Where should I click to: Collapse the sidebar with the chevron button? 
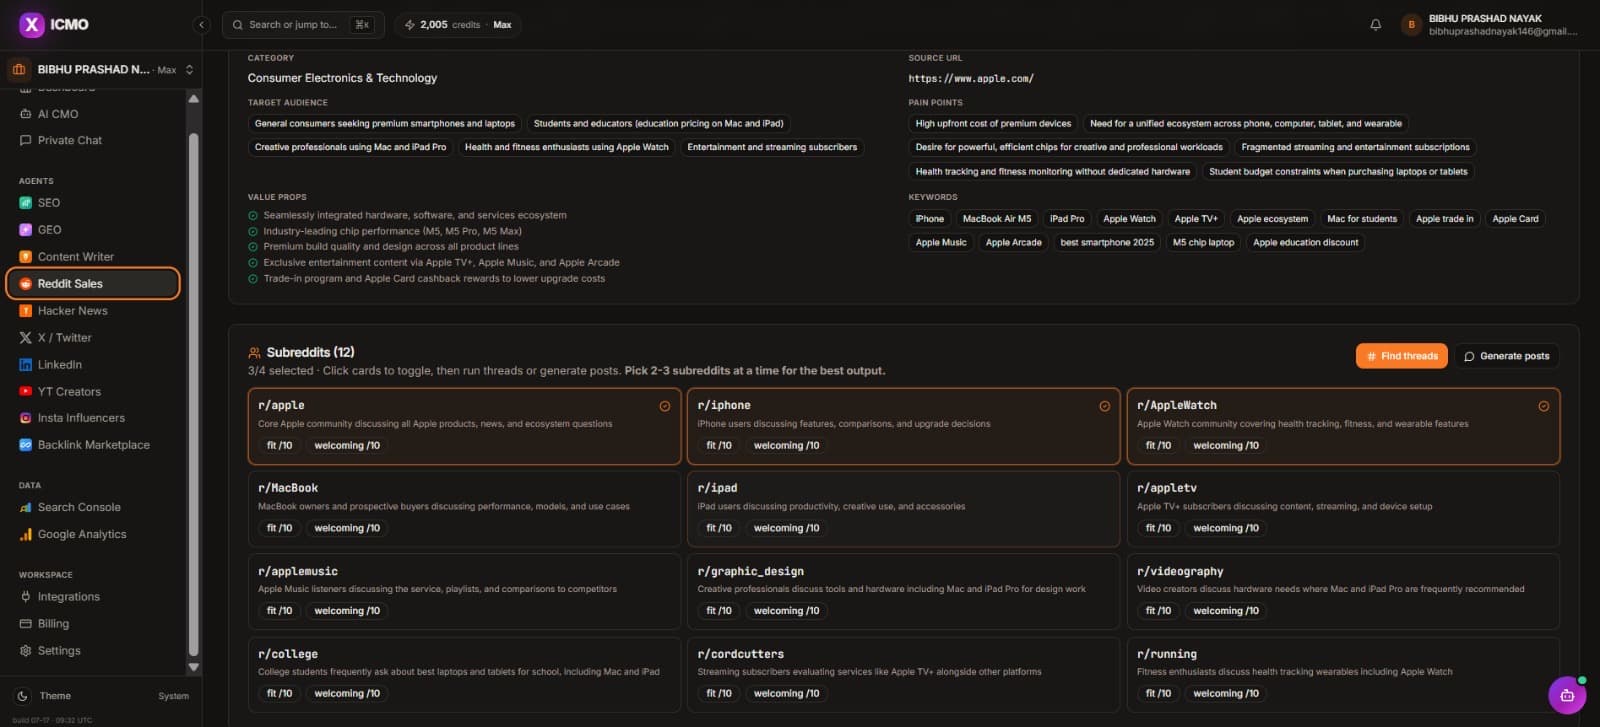click(x=201, y=24)
